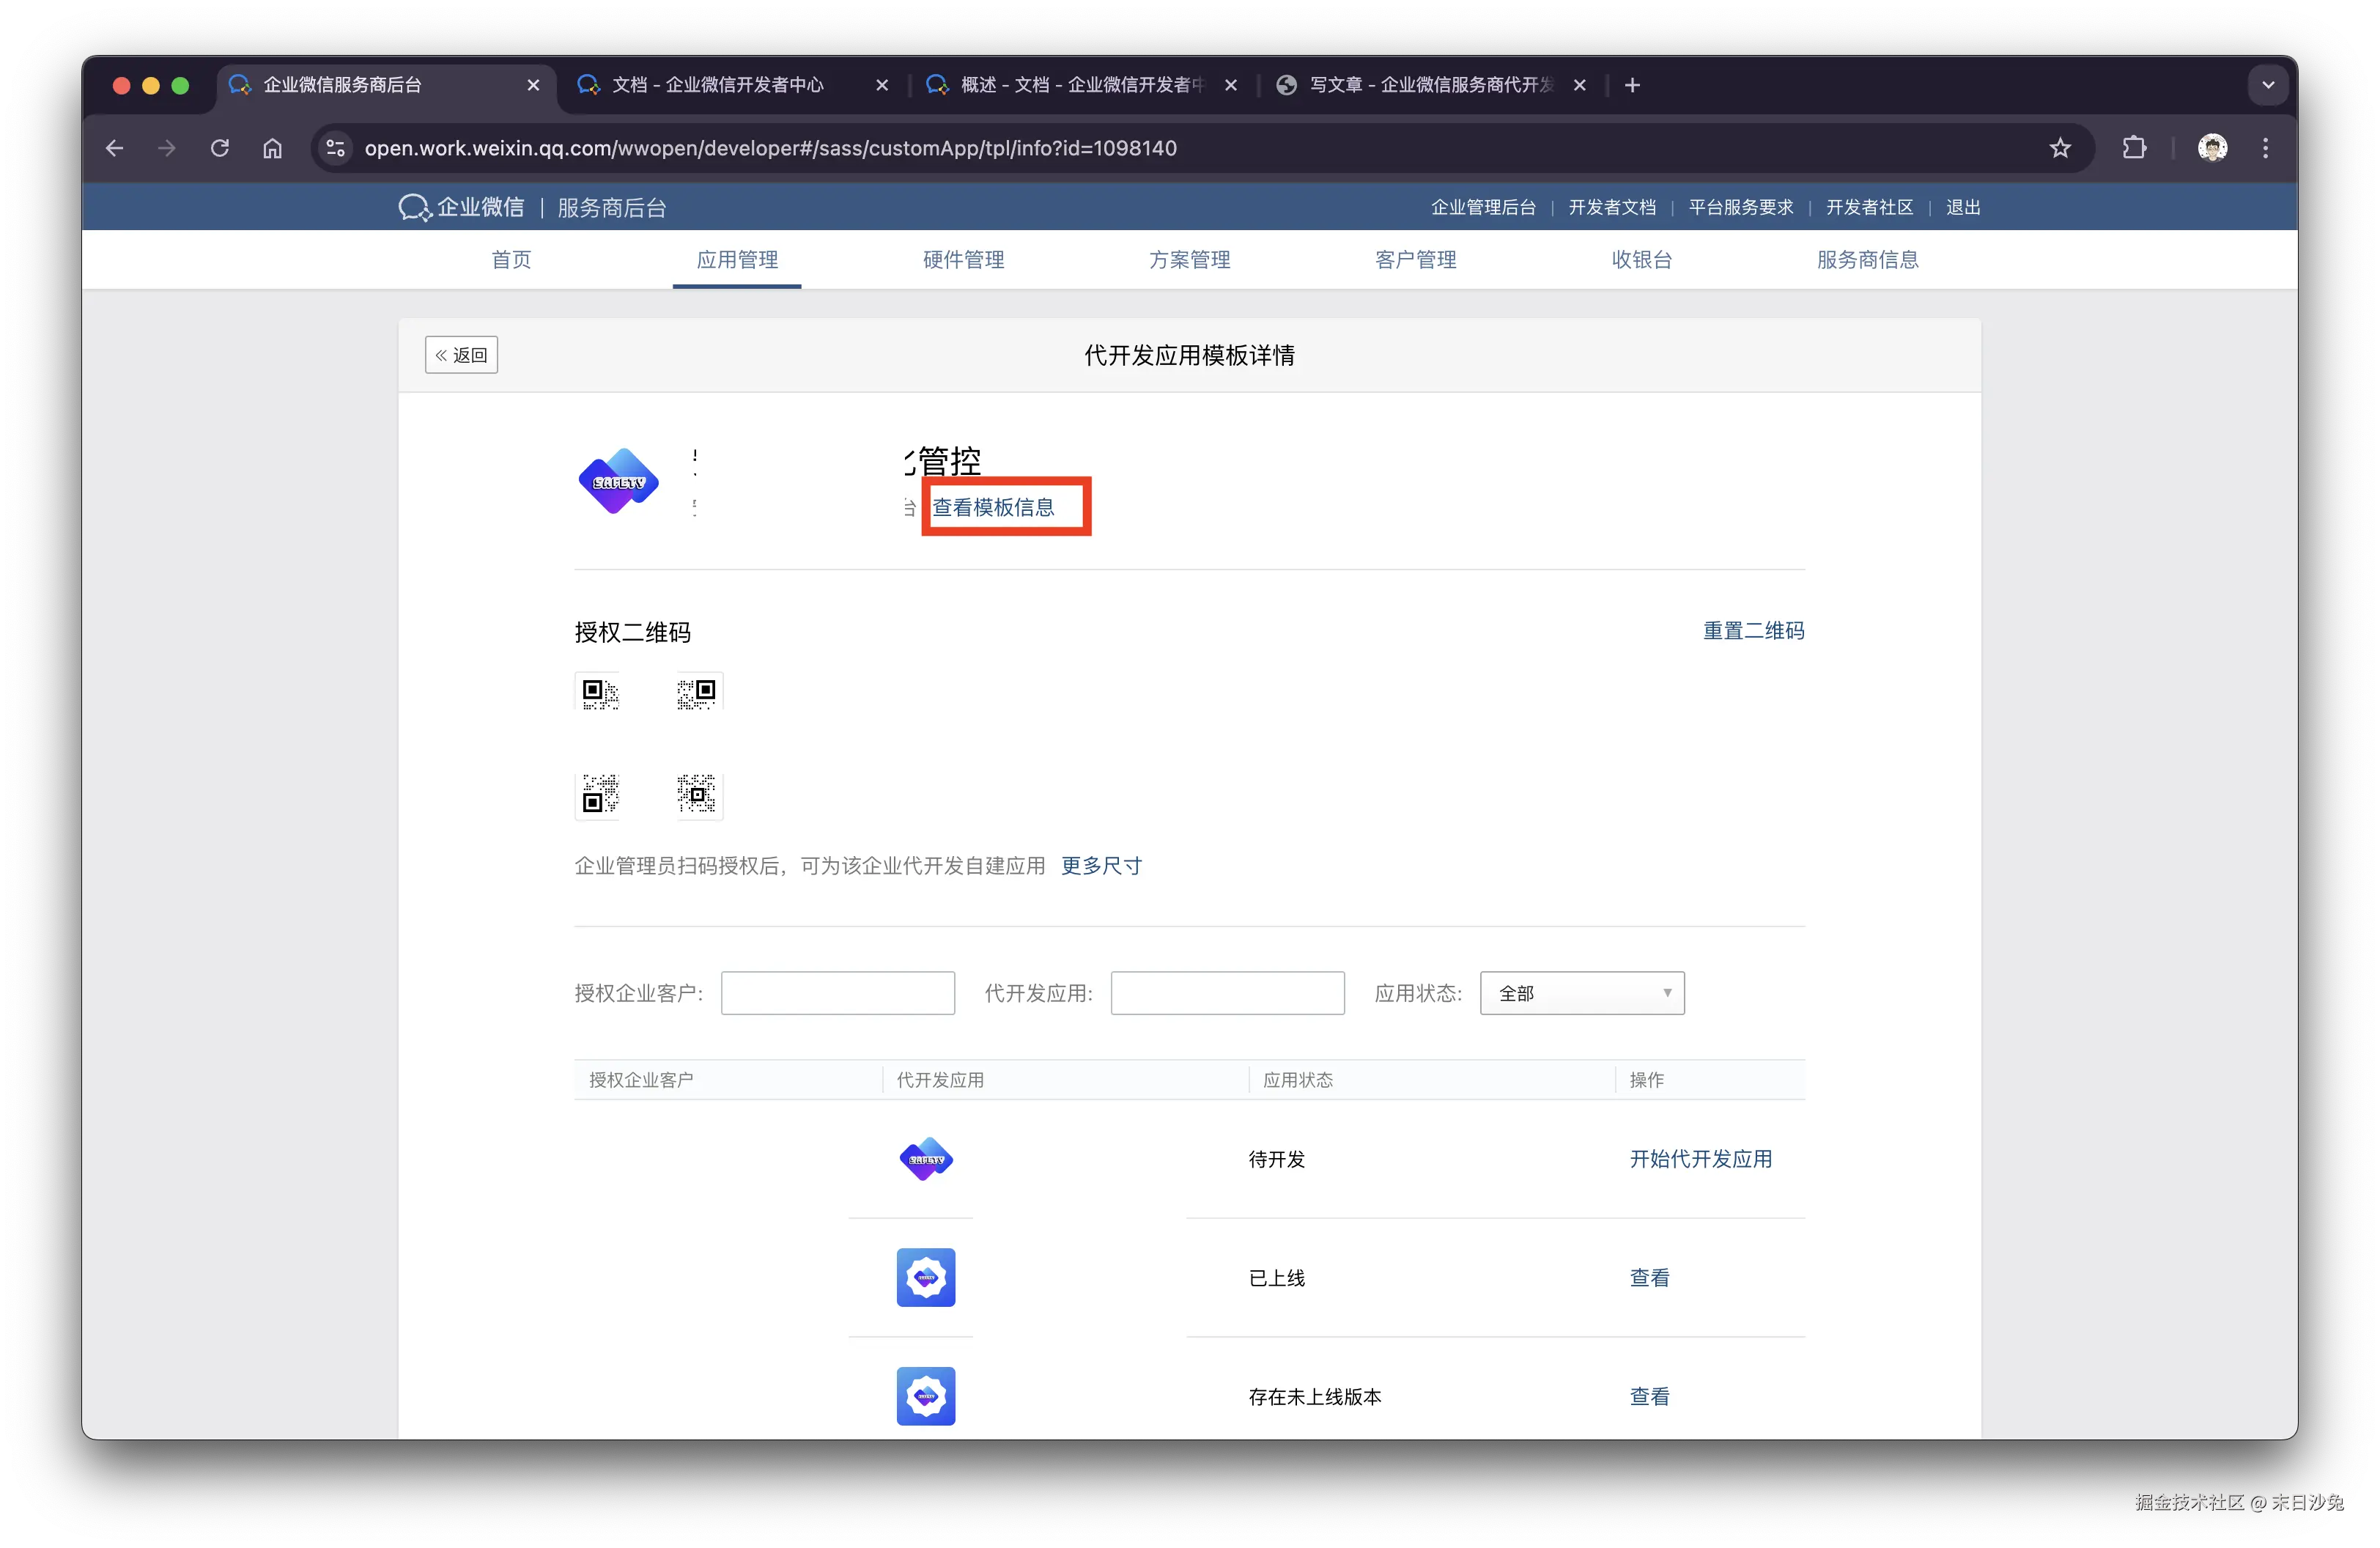2380x1548 pixels.
Task: Click the 应用状态 column header
Action: click(1297, 1080)
